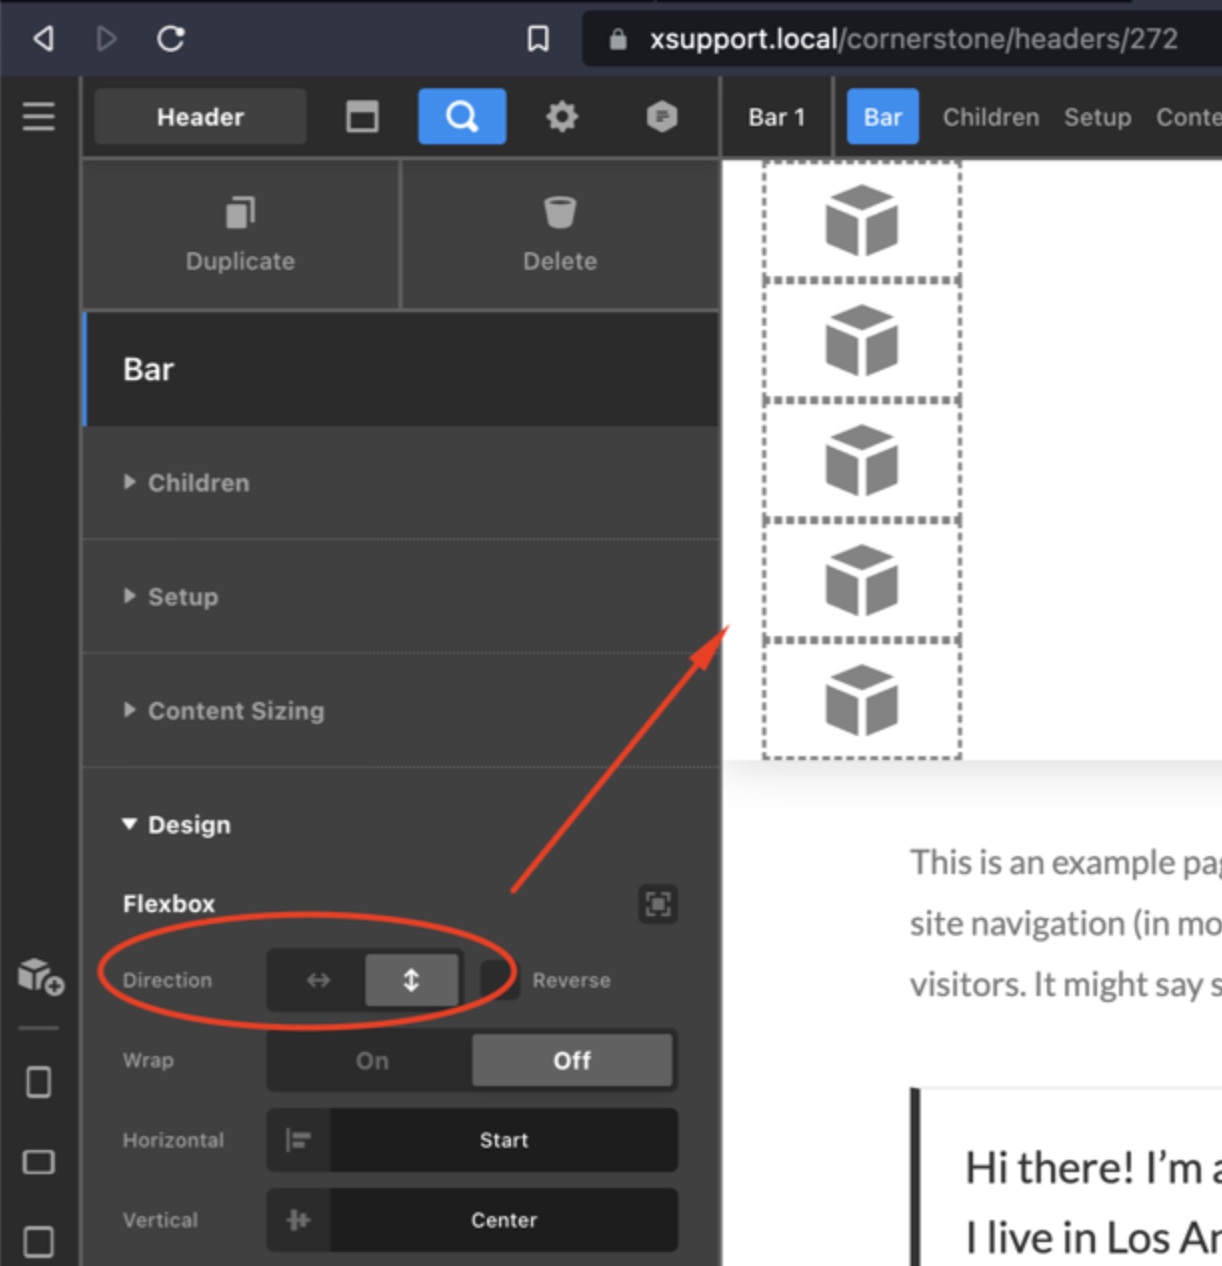Image resolution: width=1222 pixels, height=1266 pixels.
Task: Reload the page in the browser
Action: [x=171, y=39]
